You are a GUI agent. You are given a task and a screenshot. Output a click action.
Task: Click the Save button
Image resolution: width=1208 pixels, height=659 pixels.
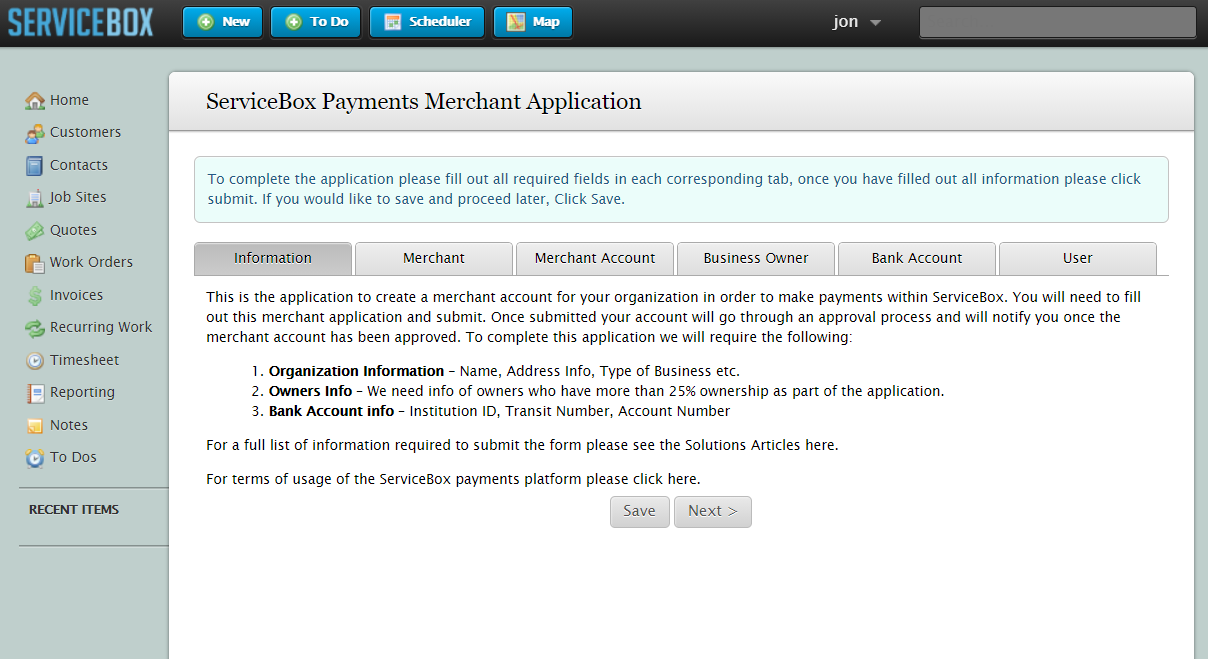(x=640, y=511)
